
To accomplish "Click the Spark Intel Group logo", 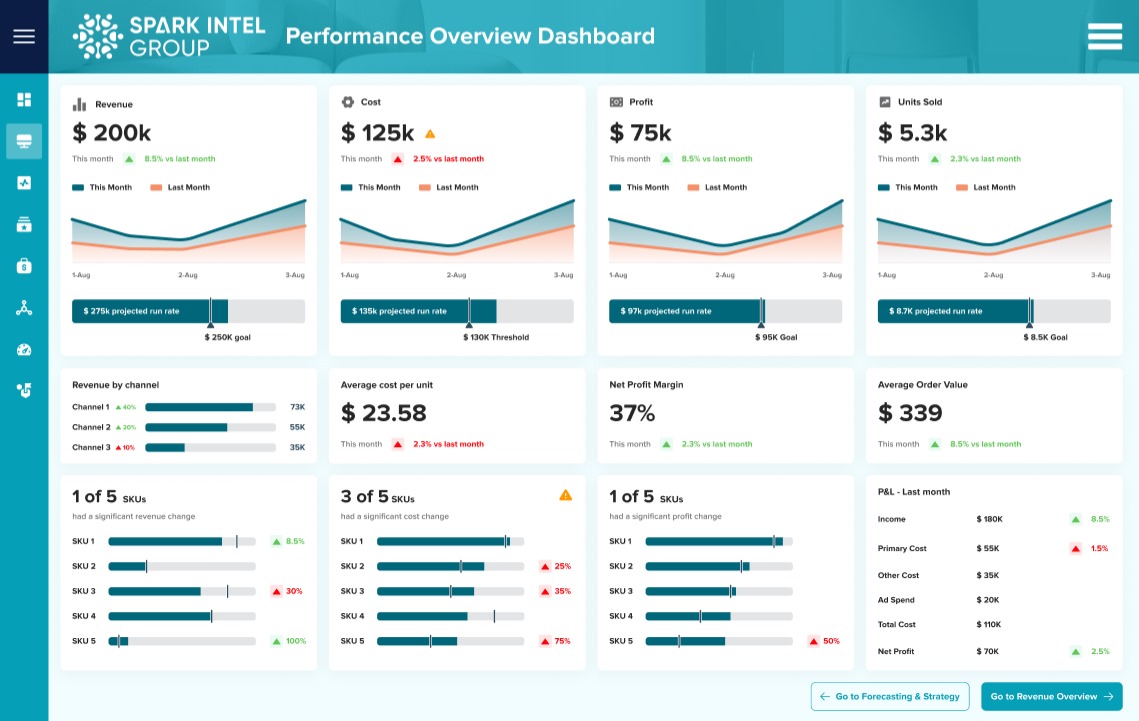I will click(x=169, y=36).
